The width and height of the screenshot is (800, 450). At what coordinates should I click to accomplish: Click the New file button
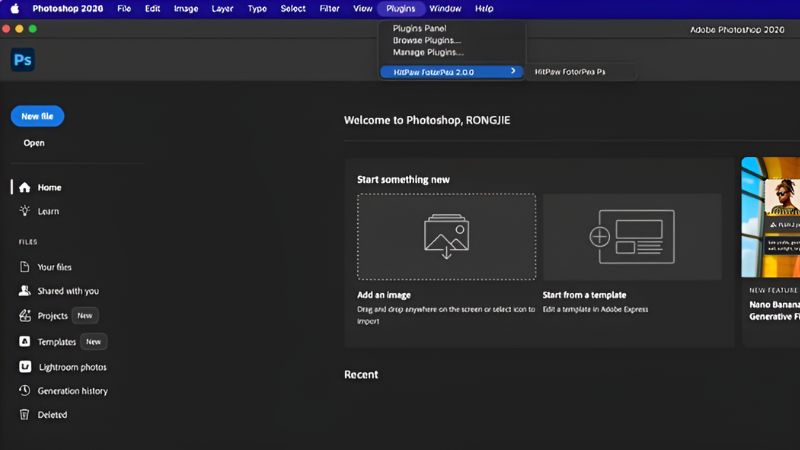[x=37, y=116]
